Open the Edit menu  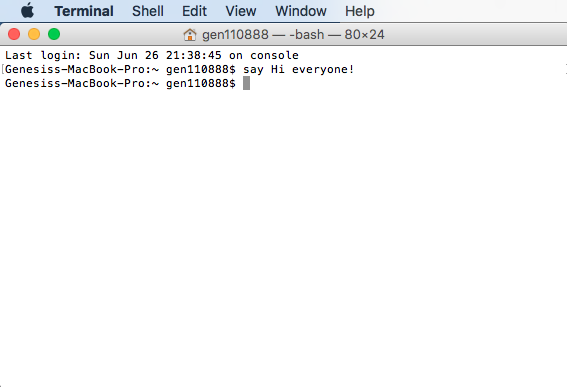[194, 11]
